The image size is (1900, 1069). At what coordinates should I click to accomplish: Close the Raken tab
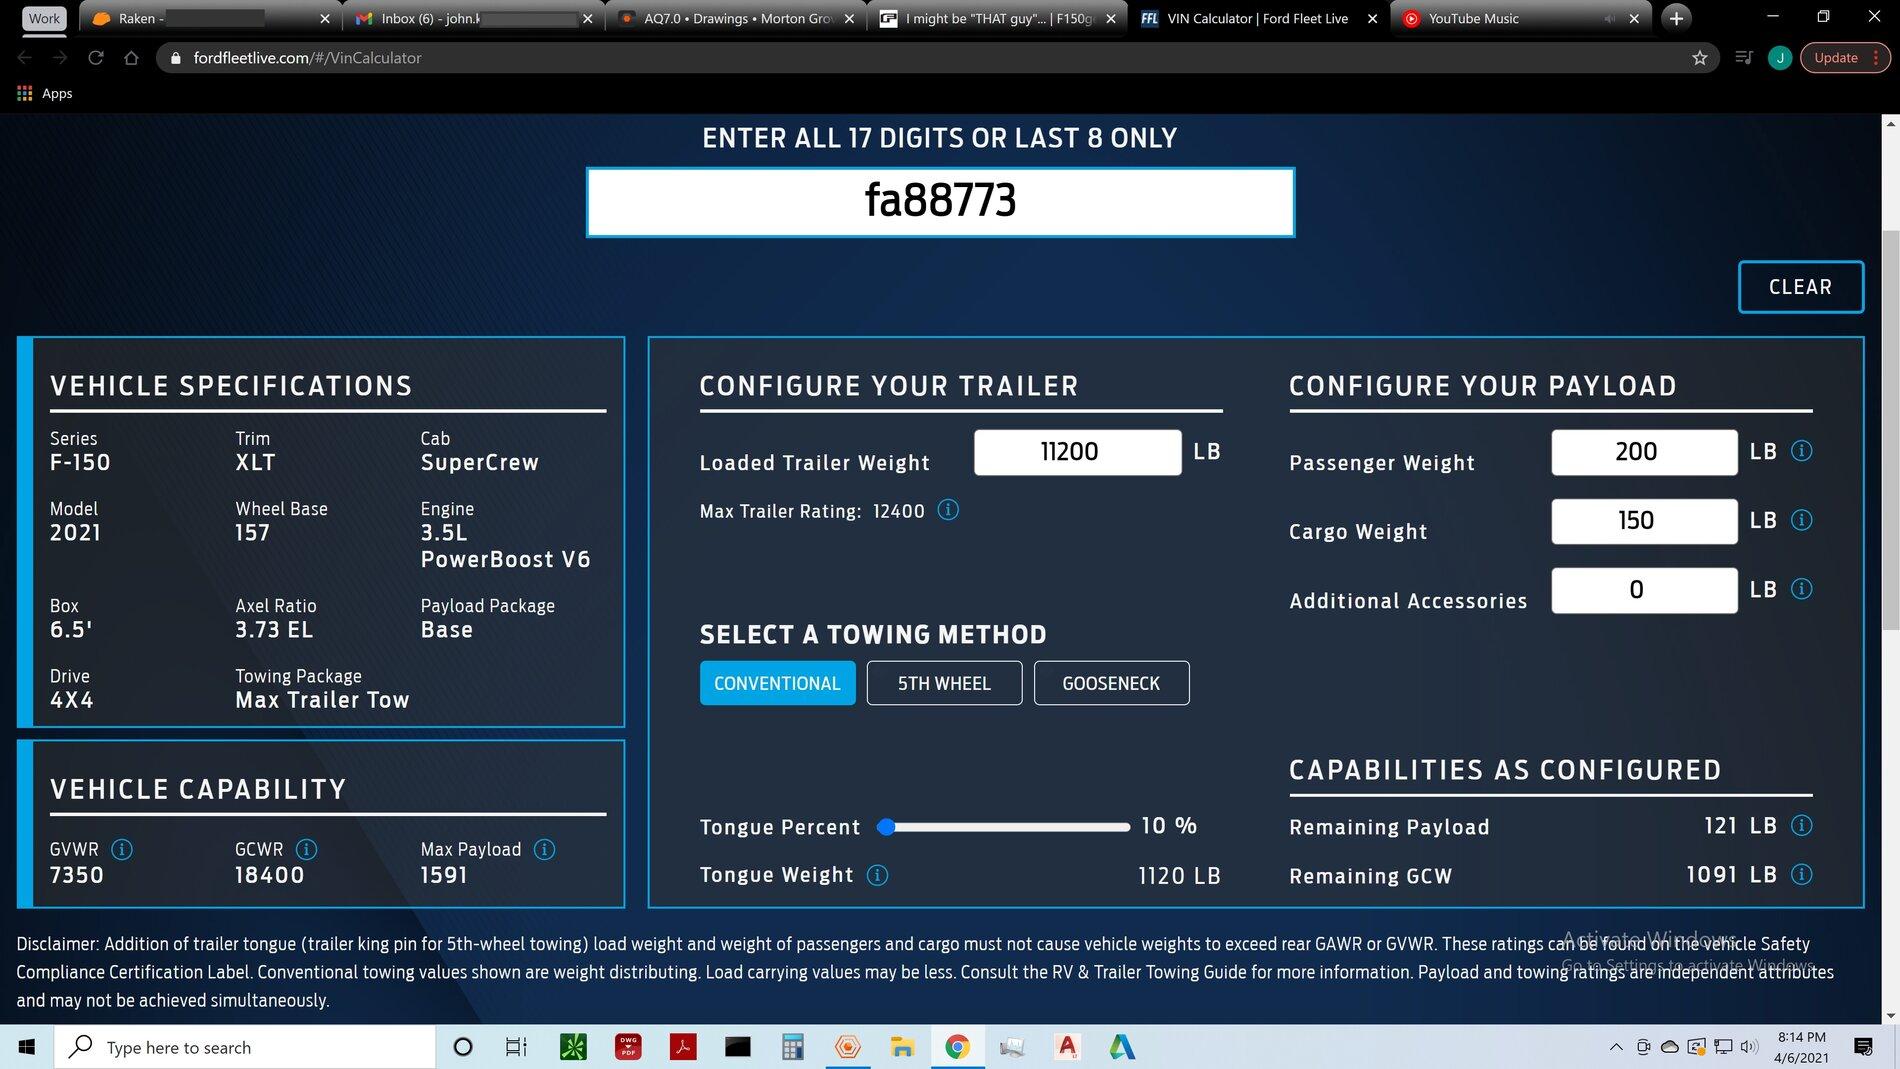tap(324, 18)
